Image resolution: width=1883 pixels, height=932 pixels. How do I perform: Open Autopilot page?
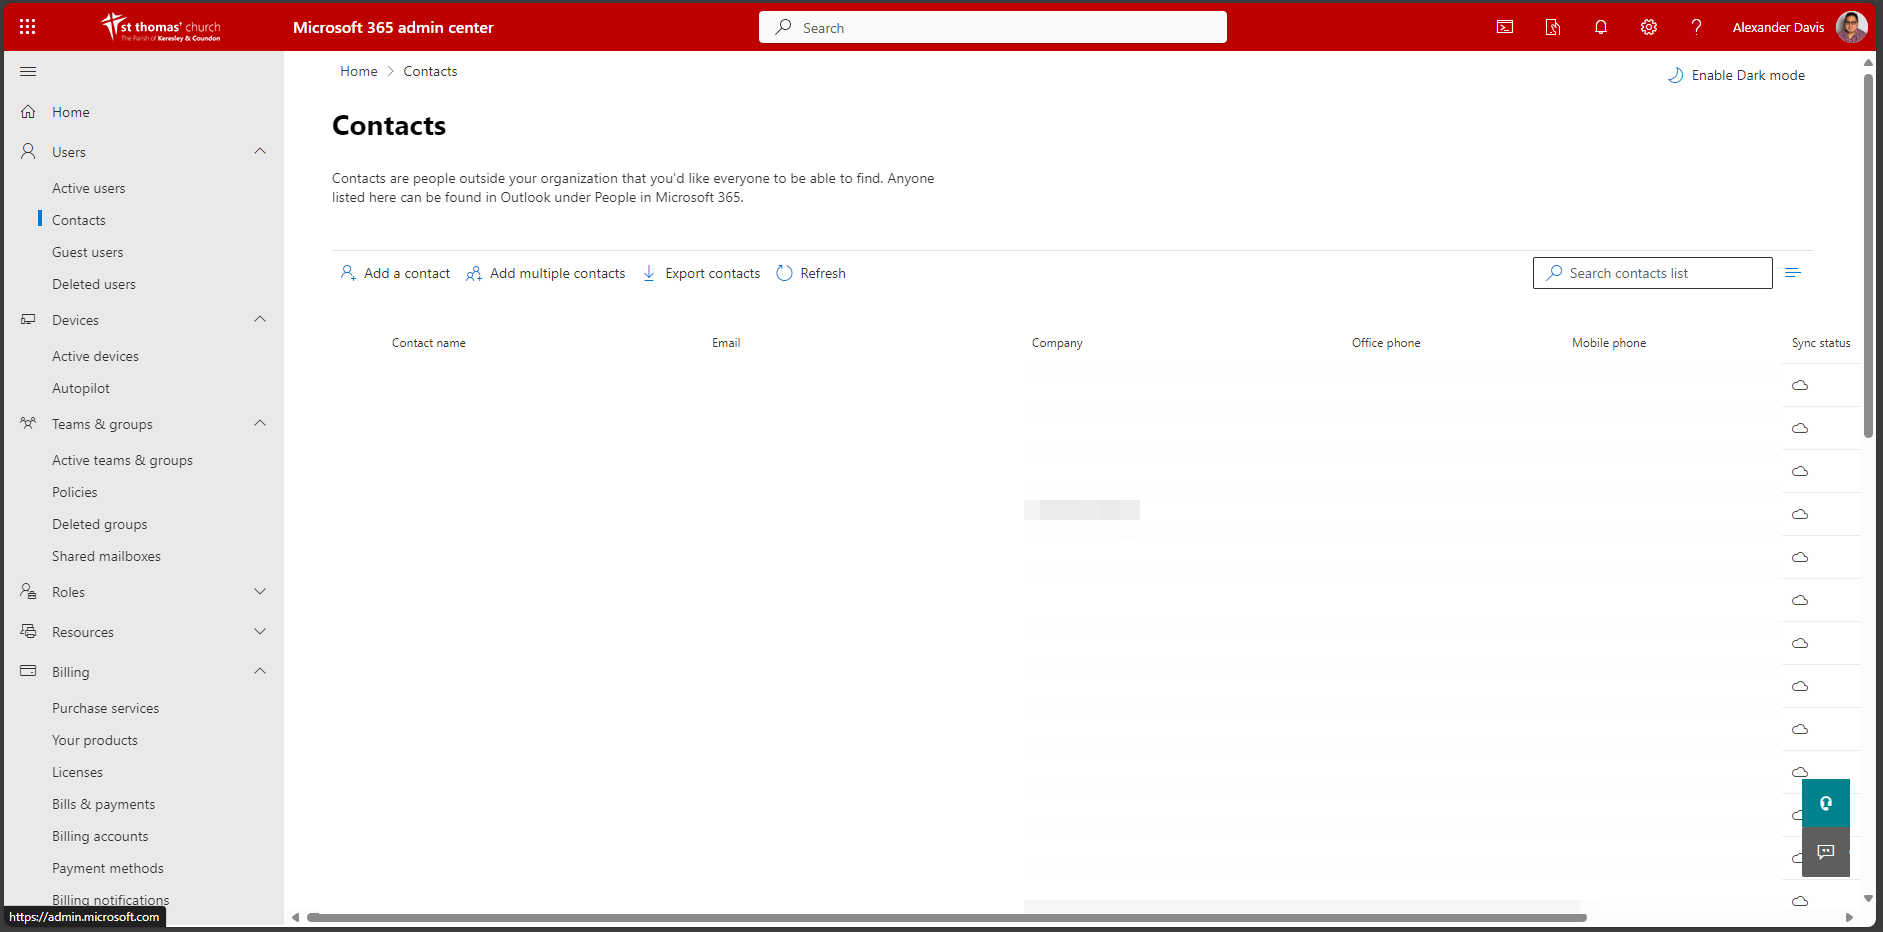pyautogui.click(x=81, y=388)
